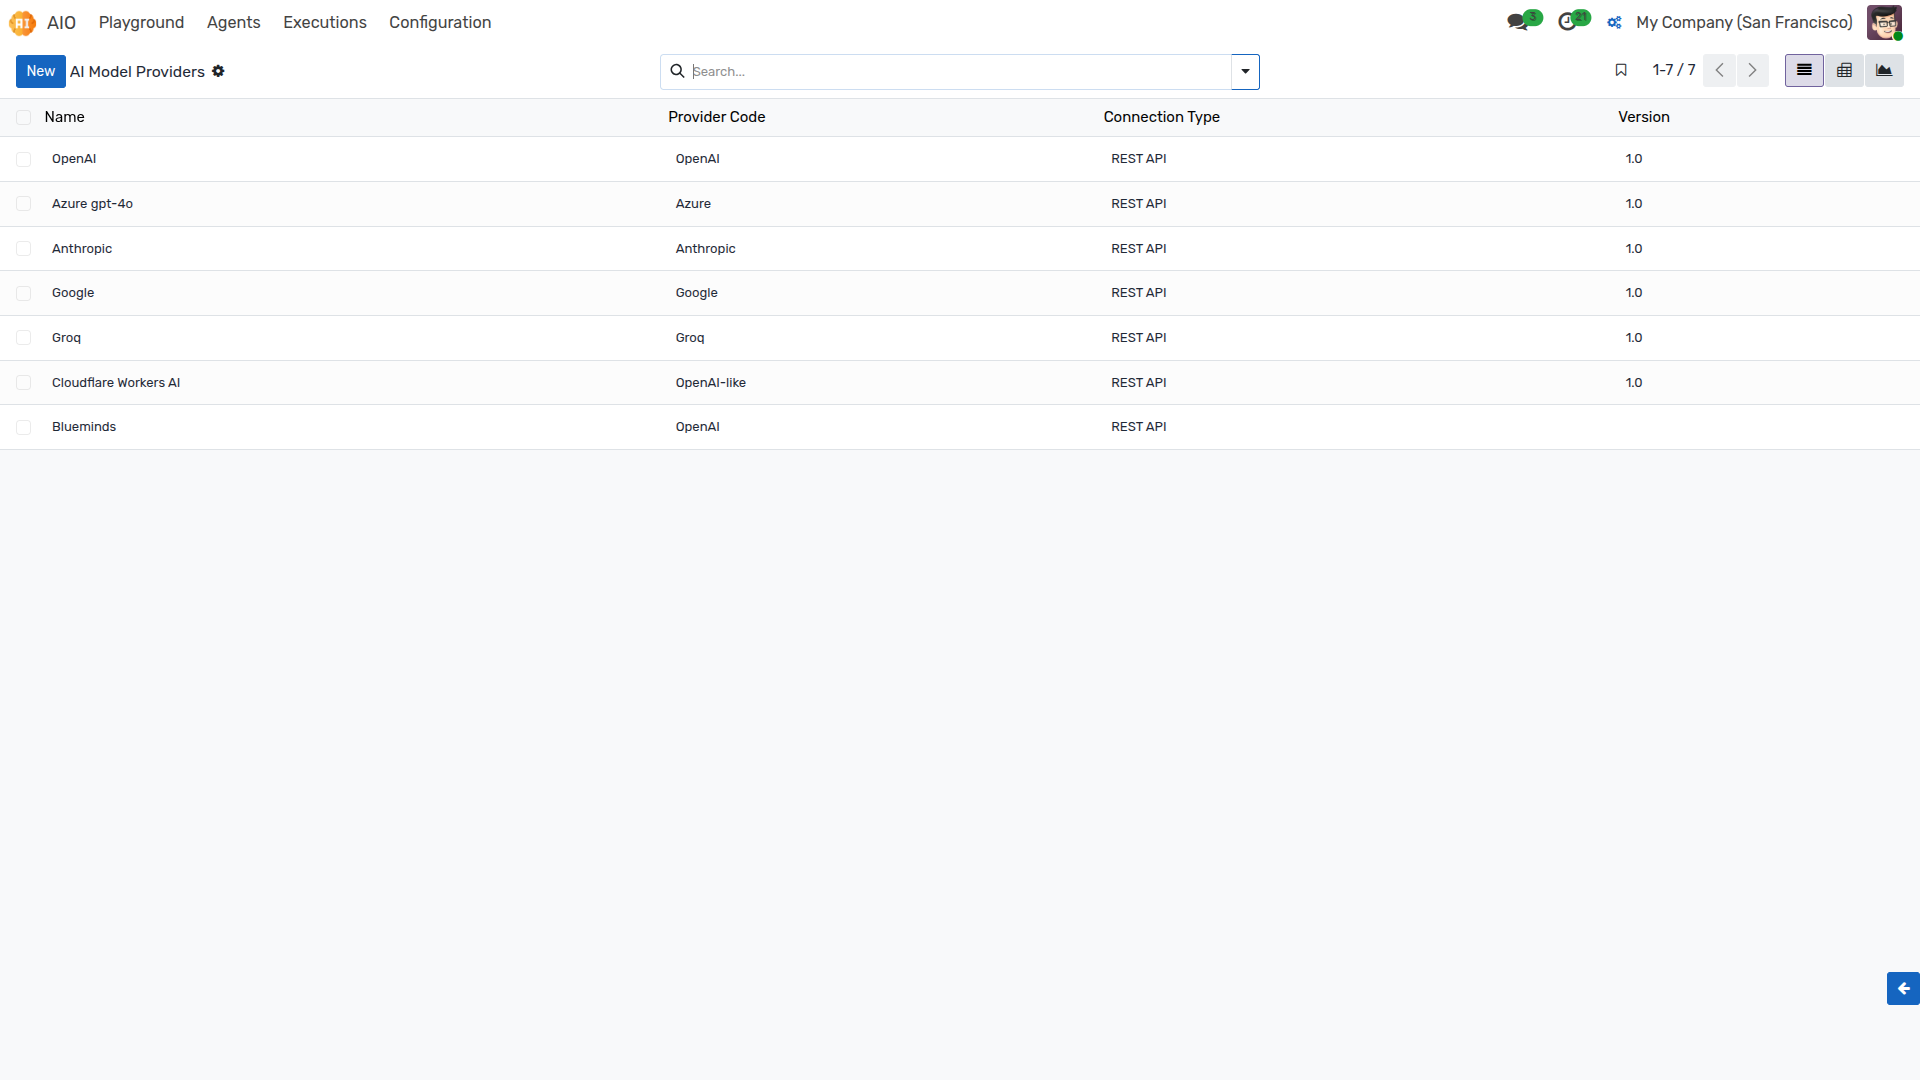Open the Cloudflare Workers AI record
1920x1080 pixels.
point(116,383)
